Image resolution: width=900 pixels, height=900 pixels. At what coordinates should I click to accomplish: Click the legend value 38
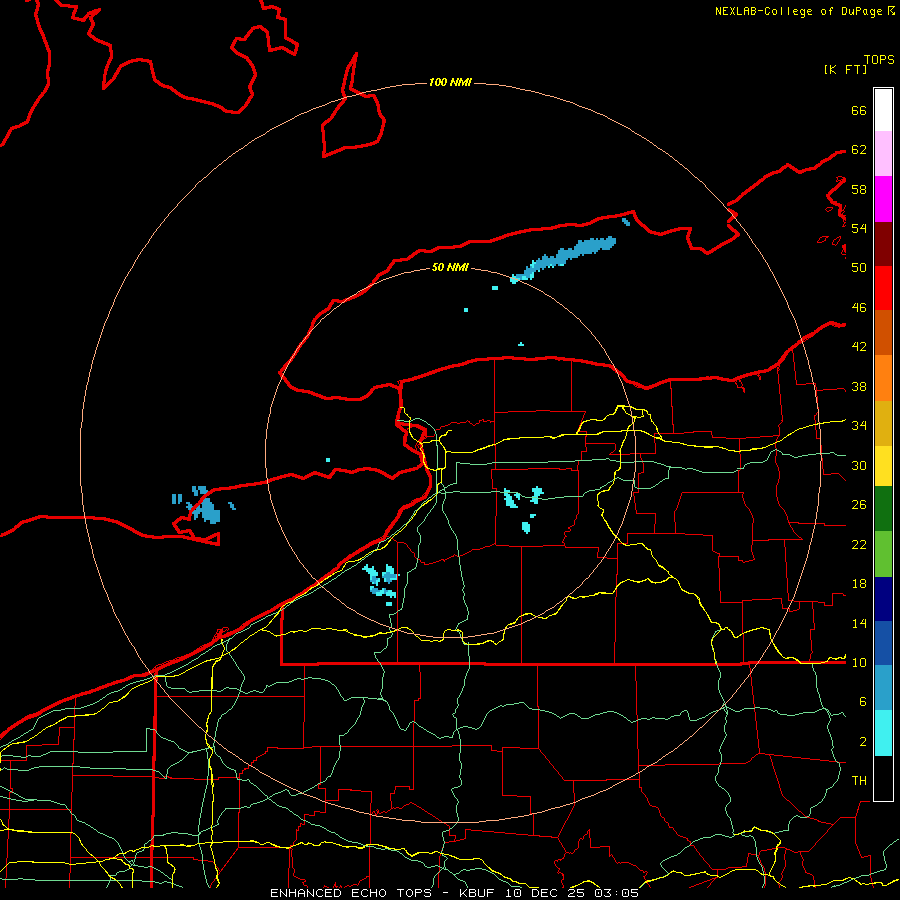[859, 386]
